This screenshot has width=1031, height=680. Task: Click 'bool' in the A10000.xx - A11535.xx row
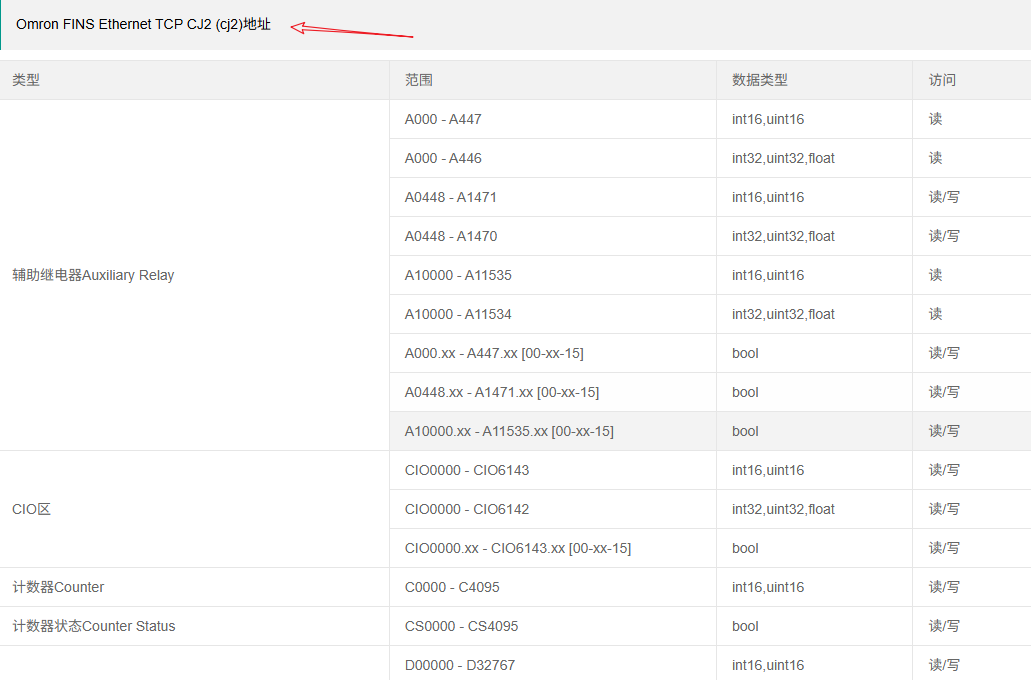pyautogui.click(x=745, y=431)
